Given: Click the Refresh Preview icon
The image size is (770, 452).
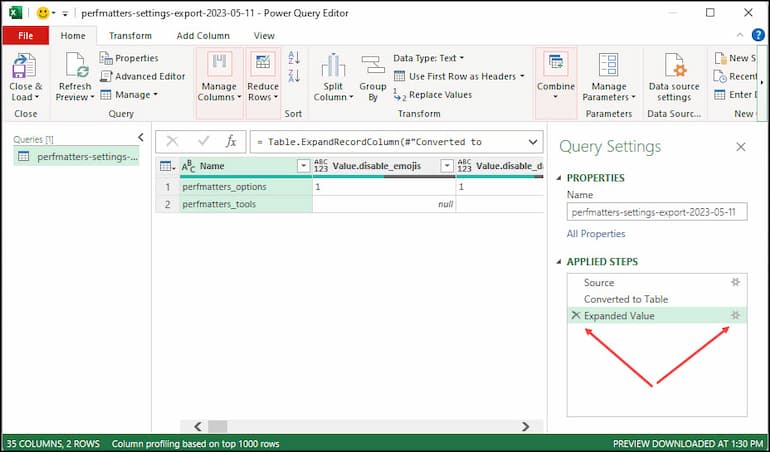Looking at the screenshot, I should pyautogui.click(x=77, y=65).
